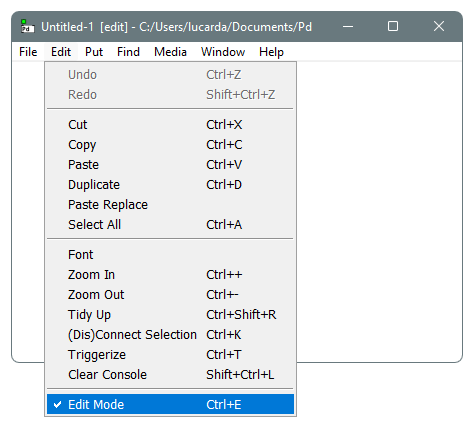Image resolution: width=476 pixels, height=426 pixels.
Task: Open the Font dialog entry
Action: (170, 255)
